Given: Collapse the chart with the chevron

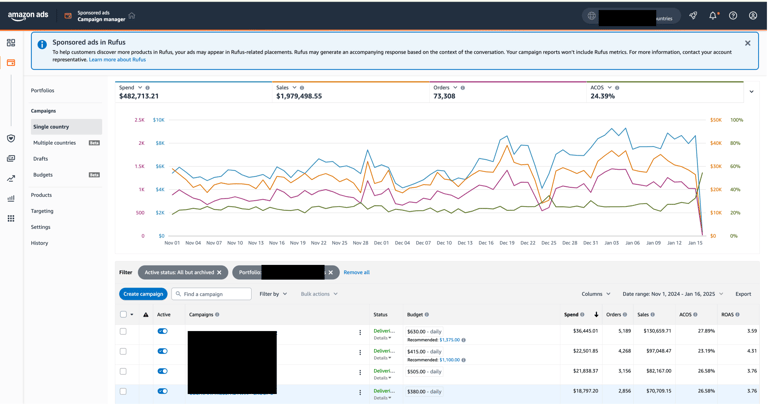Looking at the screenshot, I should pyautogui.click(x=751, y=92).
